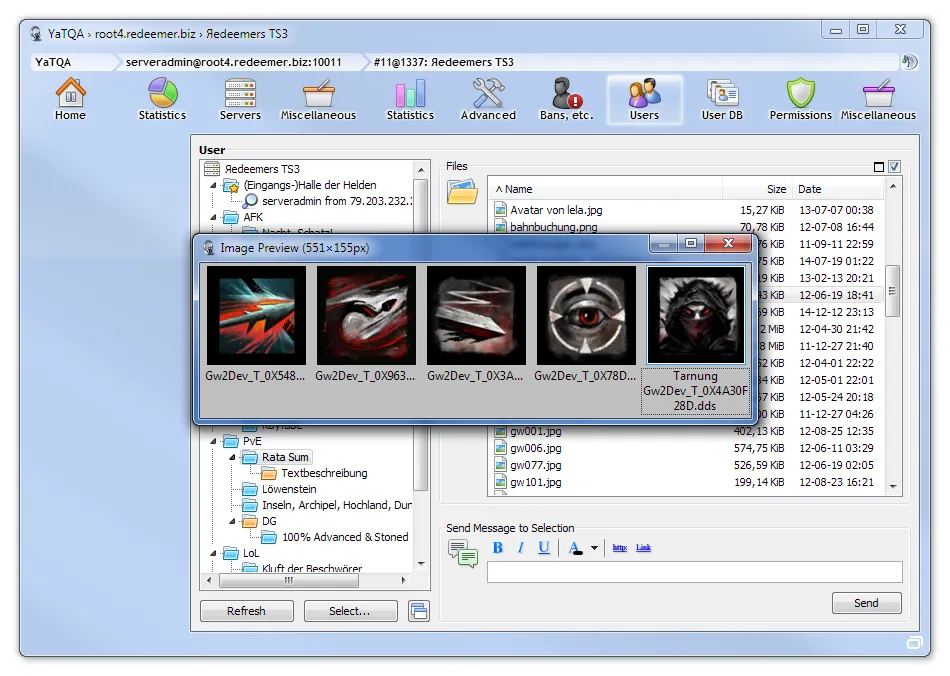The image size is (950, 676).
Task: Collapse the (Eingangs-)Halle der Helden channel
Action: pos(213,185)
